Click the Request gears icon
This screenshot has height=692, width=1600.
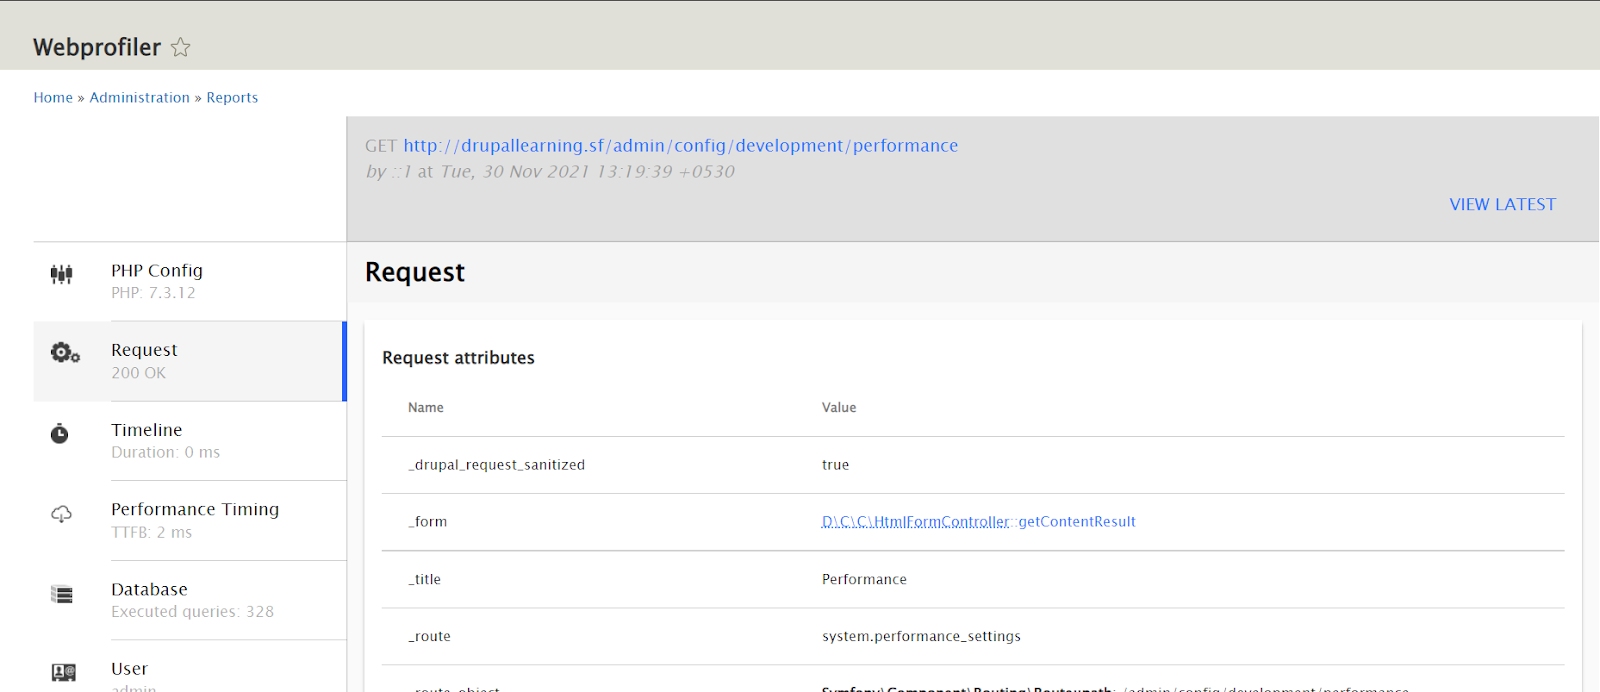click(65, 353)
